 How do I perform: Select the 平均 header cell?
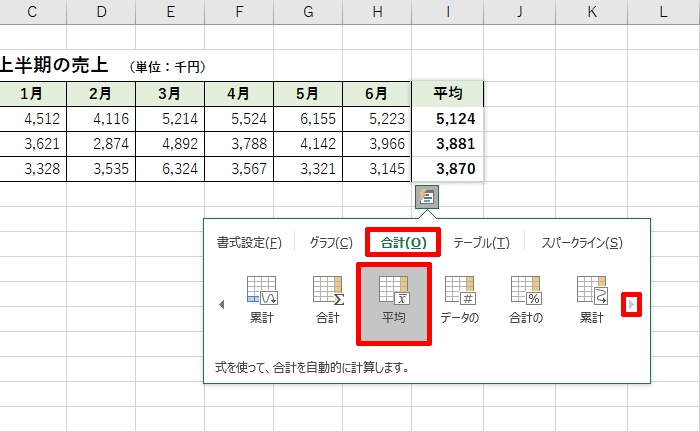[447, 94]
